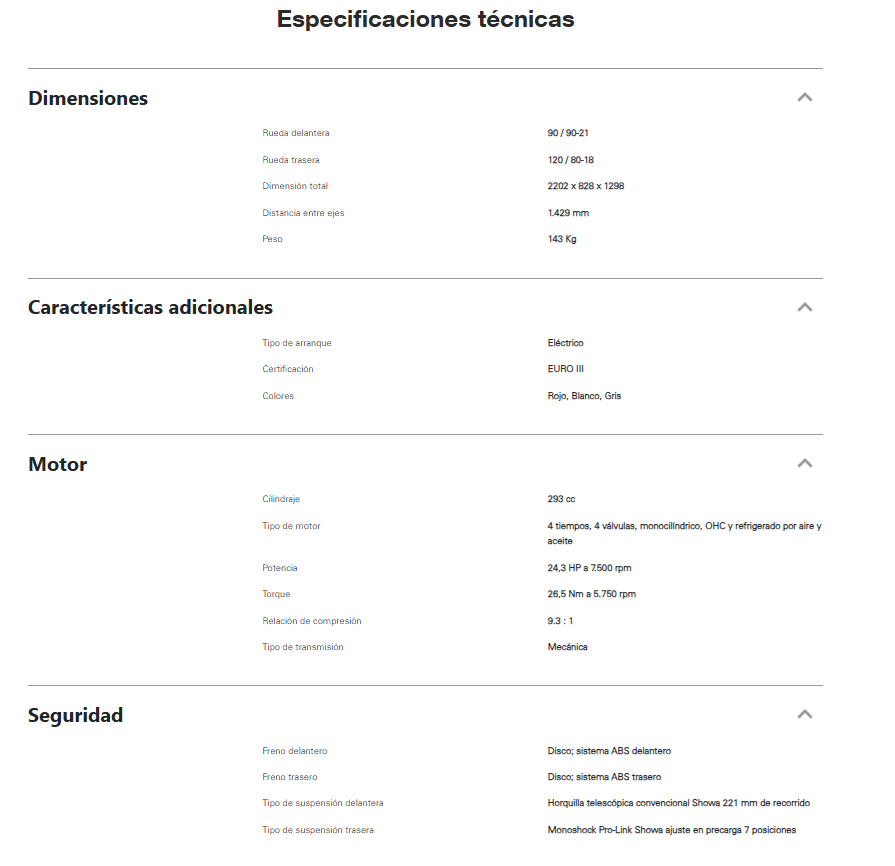Click the Relación de compresión label
The height and width of the screenshot is (866, 895).
point(312,621)
